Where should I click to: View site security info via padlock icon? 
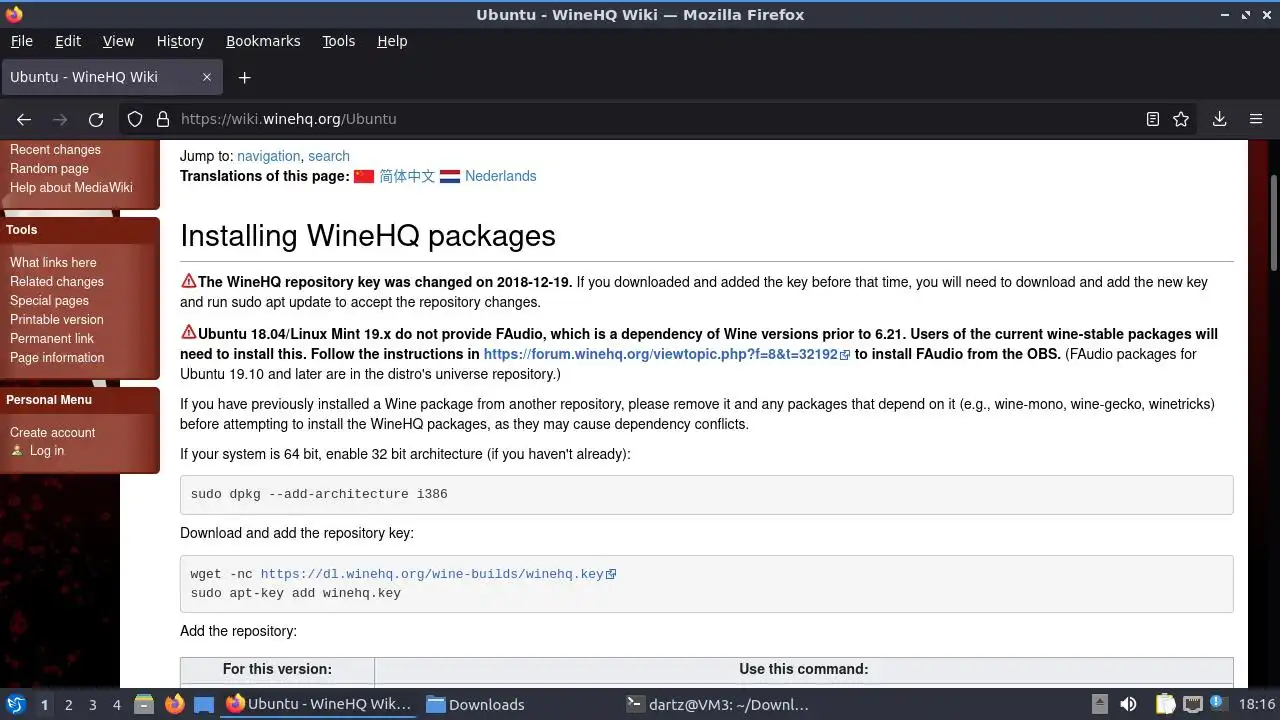coord(163,119)
